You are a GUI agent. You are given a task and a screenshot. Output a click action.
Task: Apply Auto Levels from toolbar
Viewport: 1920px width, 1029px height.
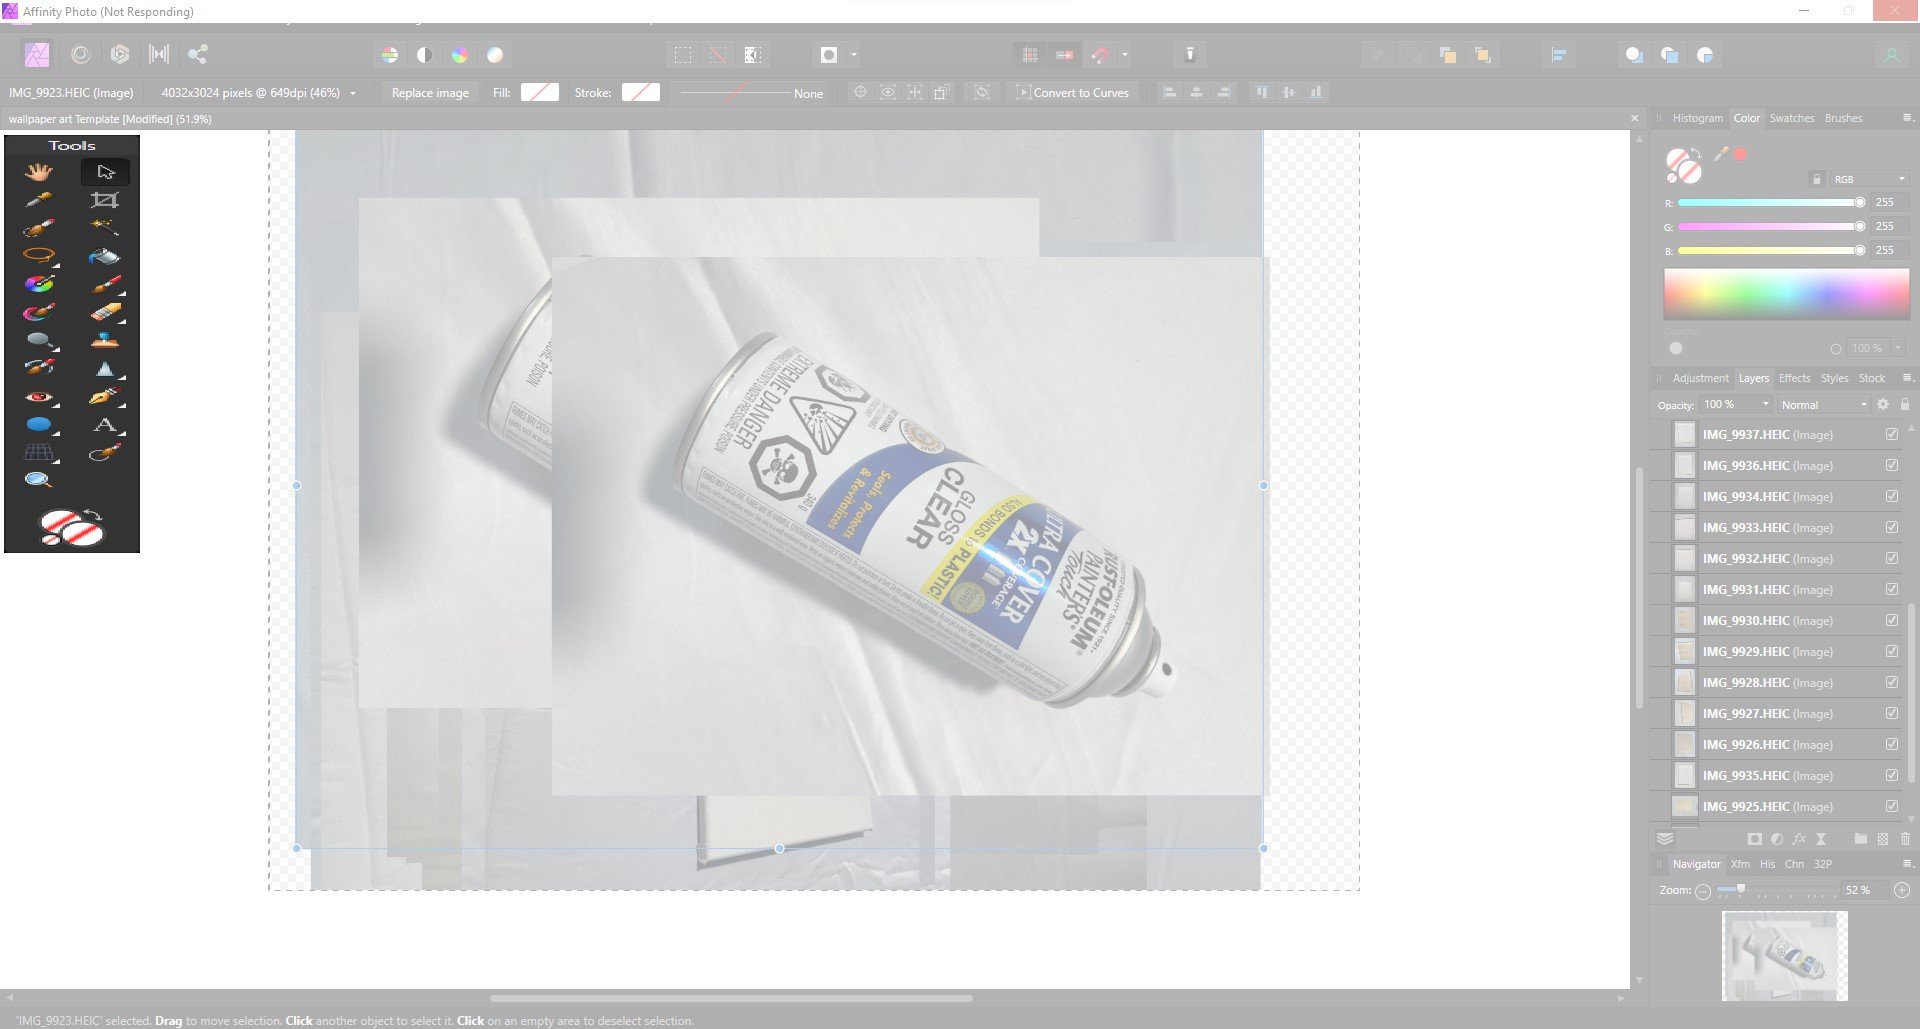390,55
